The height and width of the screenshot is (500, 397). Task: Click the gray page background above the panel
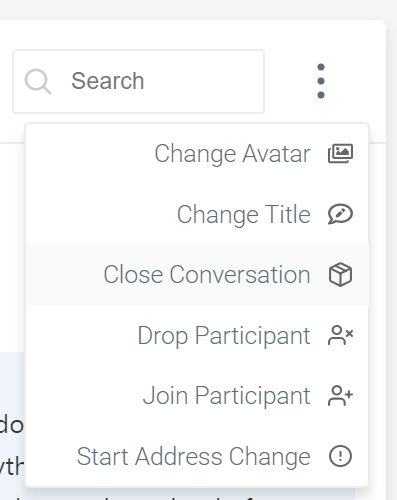pyautogui.click(x=198, y=9)
